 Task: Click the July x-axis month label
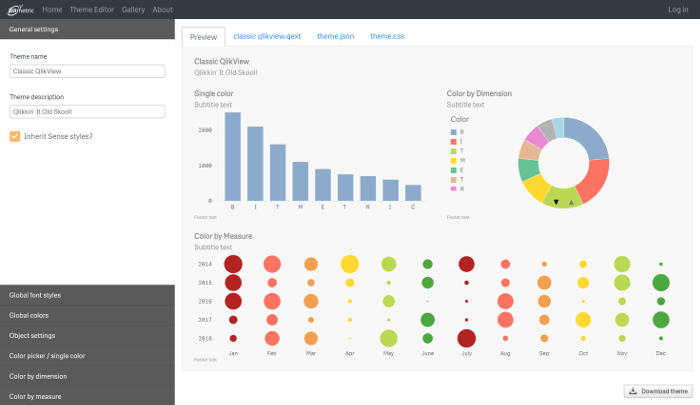point(467,353)
